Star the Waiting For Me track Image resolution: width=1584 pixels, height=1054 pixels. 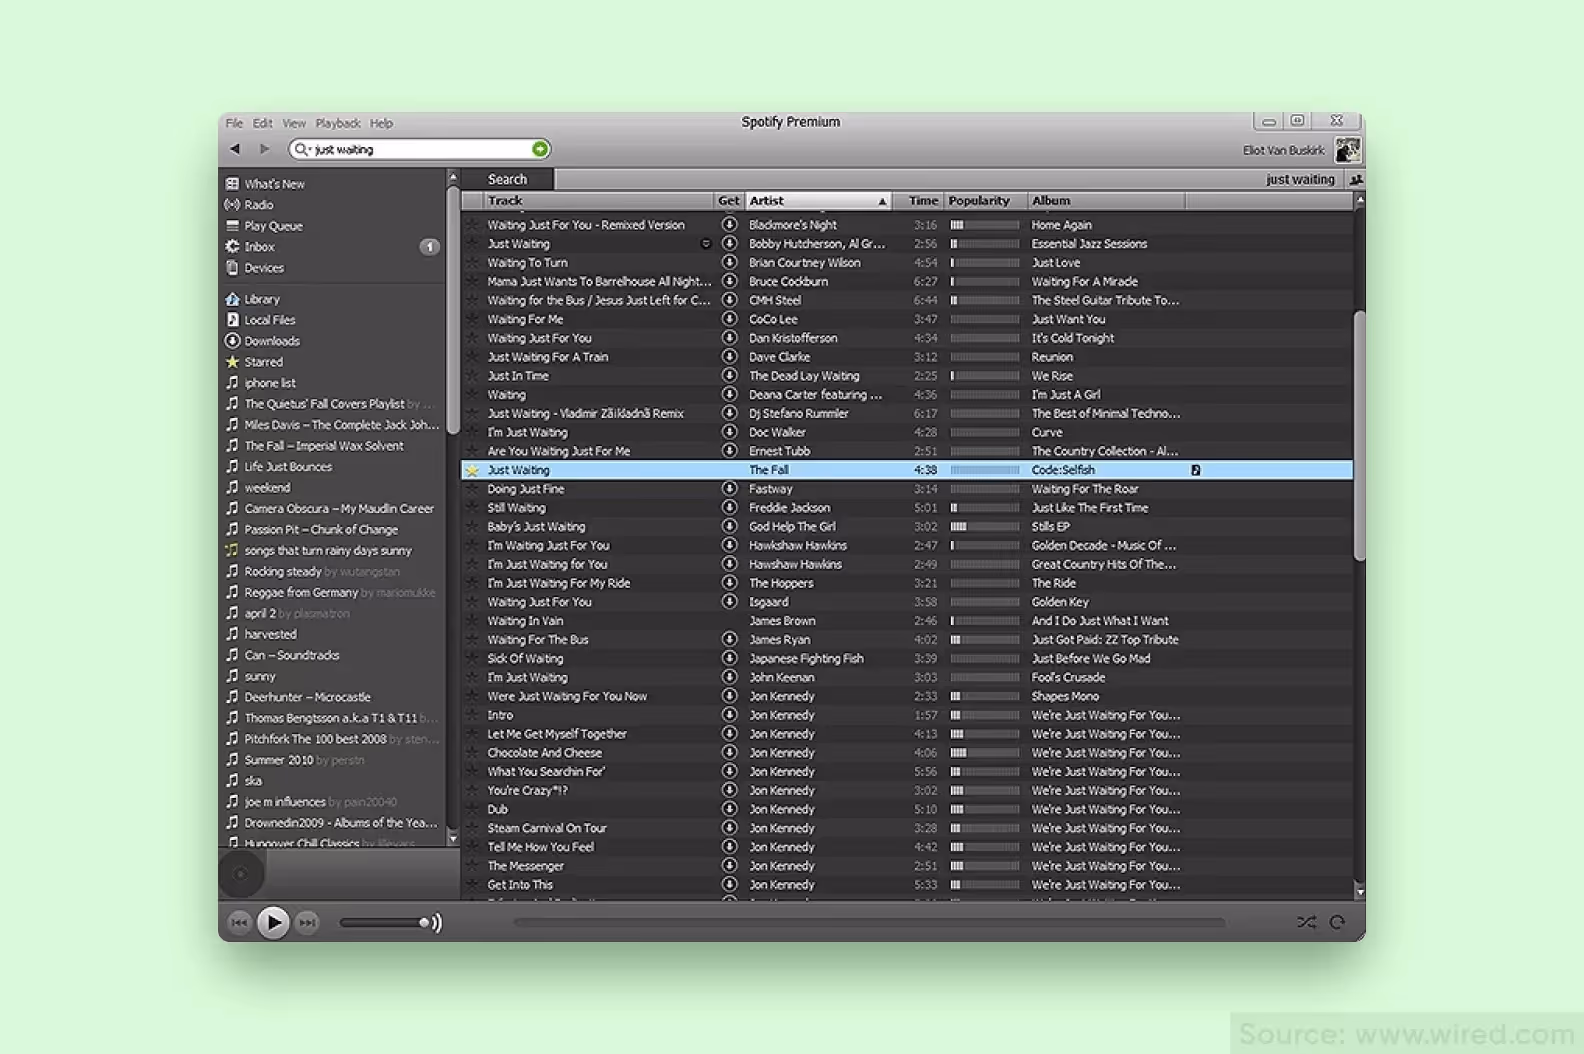pyautogui.click(x=473, y=319)
